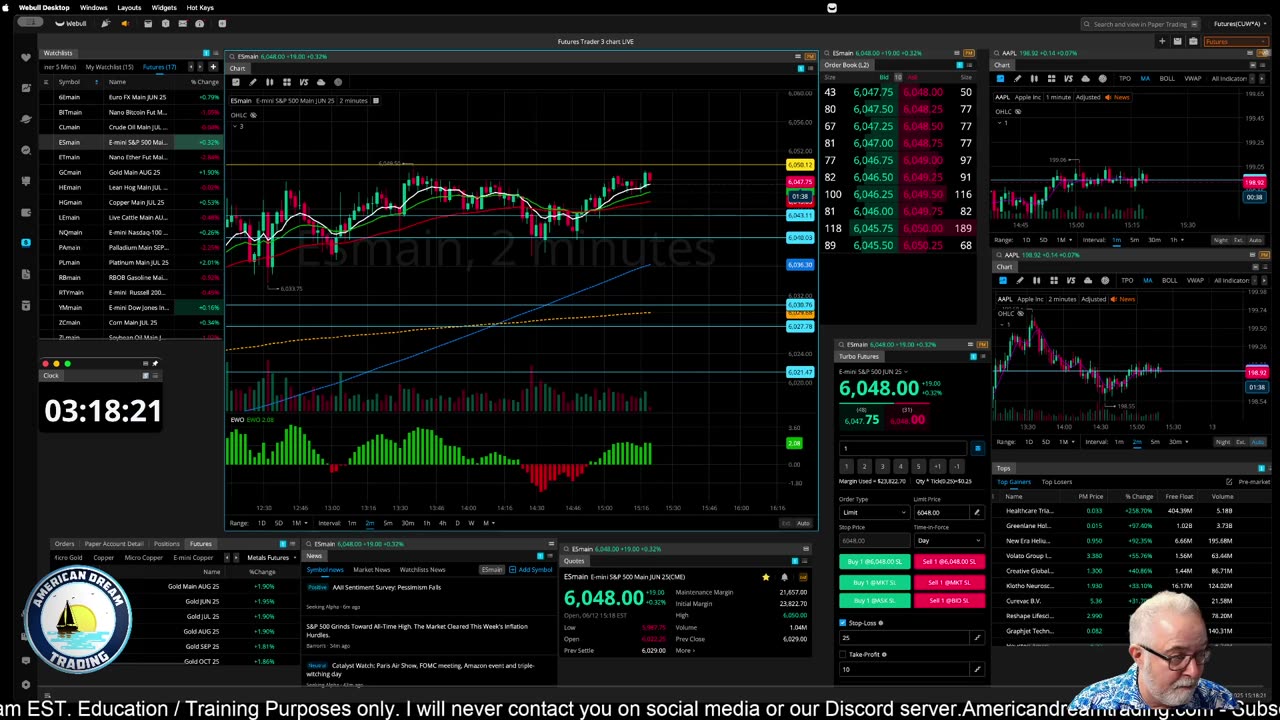
Task: Open the Time-in-Force Day dropdown
Action: (947, 540)
